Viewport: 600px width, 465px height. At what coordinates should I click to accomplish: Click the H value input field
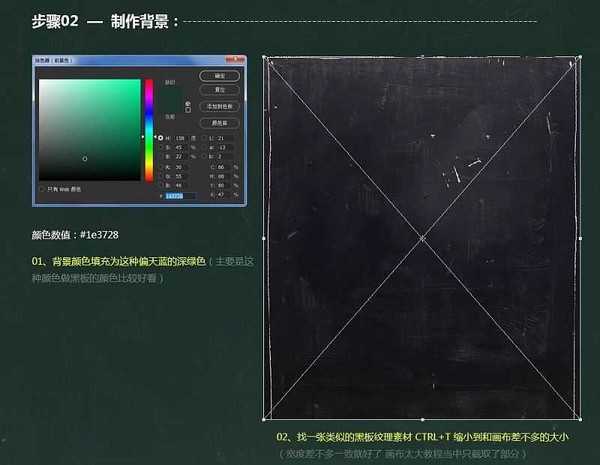(176, 137)
